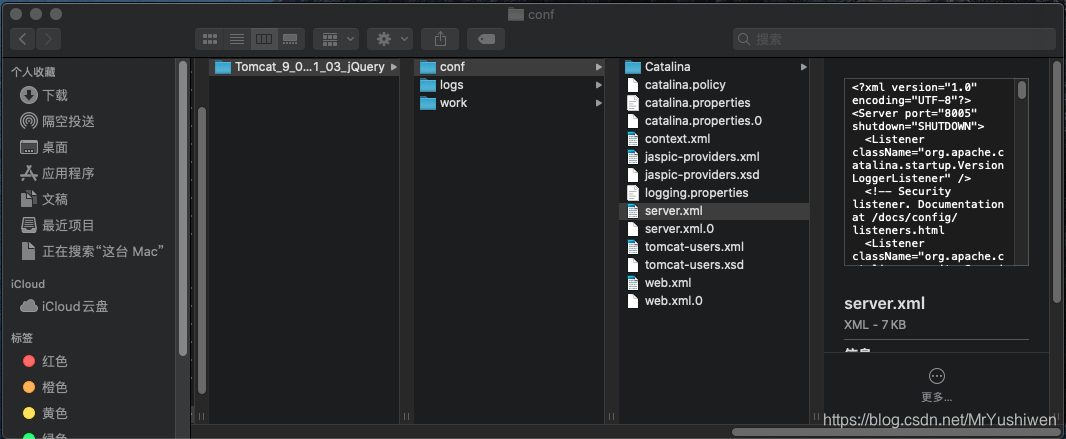Select the tomcat-users.xml file
This screenshot has height=439, width=1066.
tap(714, 247)
